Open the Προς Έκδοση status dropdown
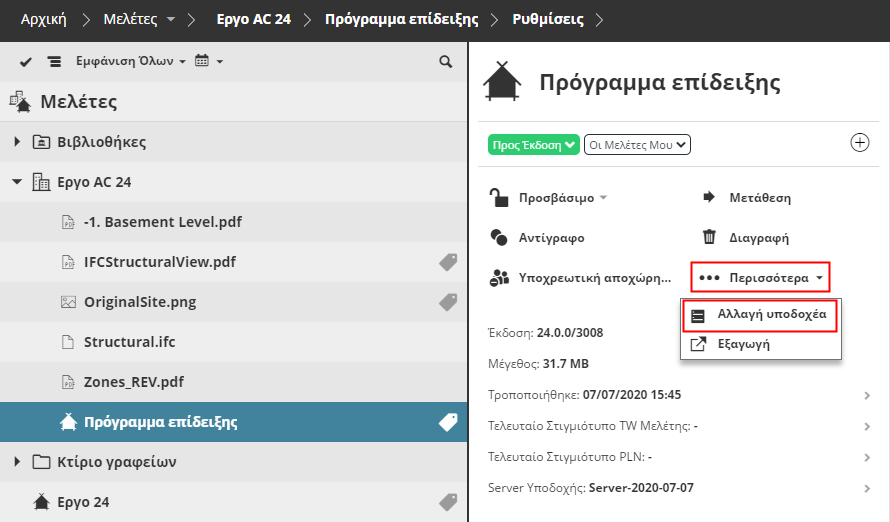The height and width of the screenshot is (522, 890). (534, 145)
